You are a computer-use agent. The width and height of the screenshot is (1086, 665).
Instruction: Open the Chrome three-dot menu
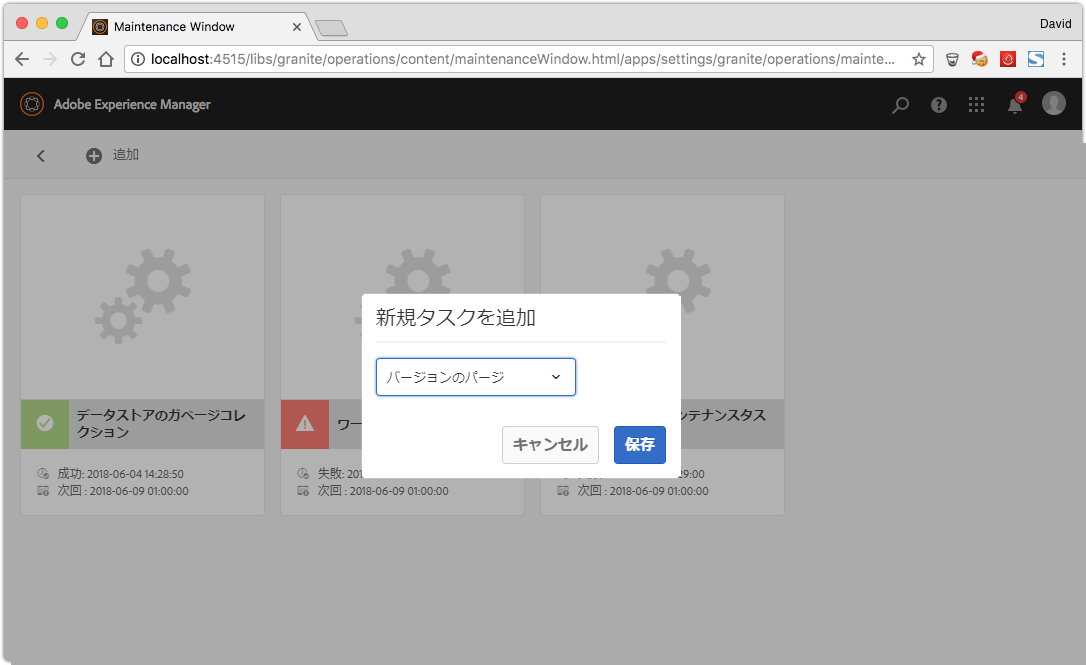(1064, 60)
